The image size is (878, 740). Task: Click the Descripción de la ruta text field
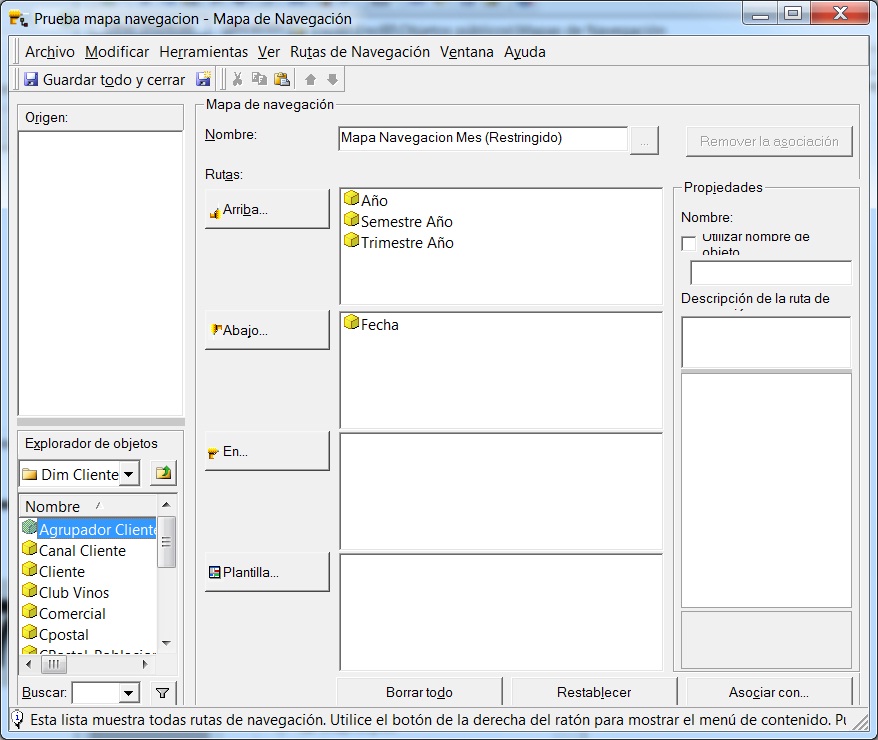765,342
